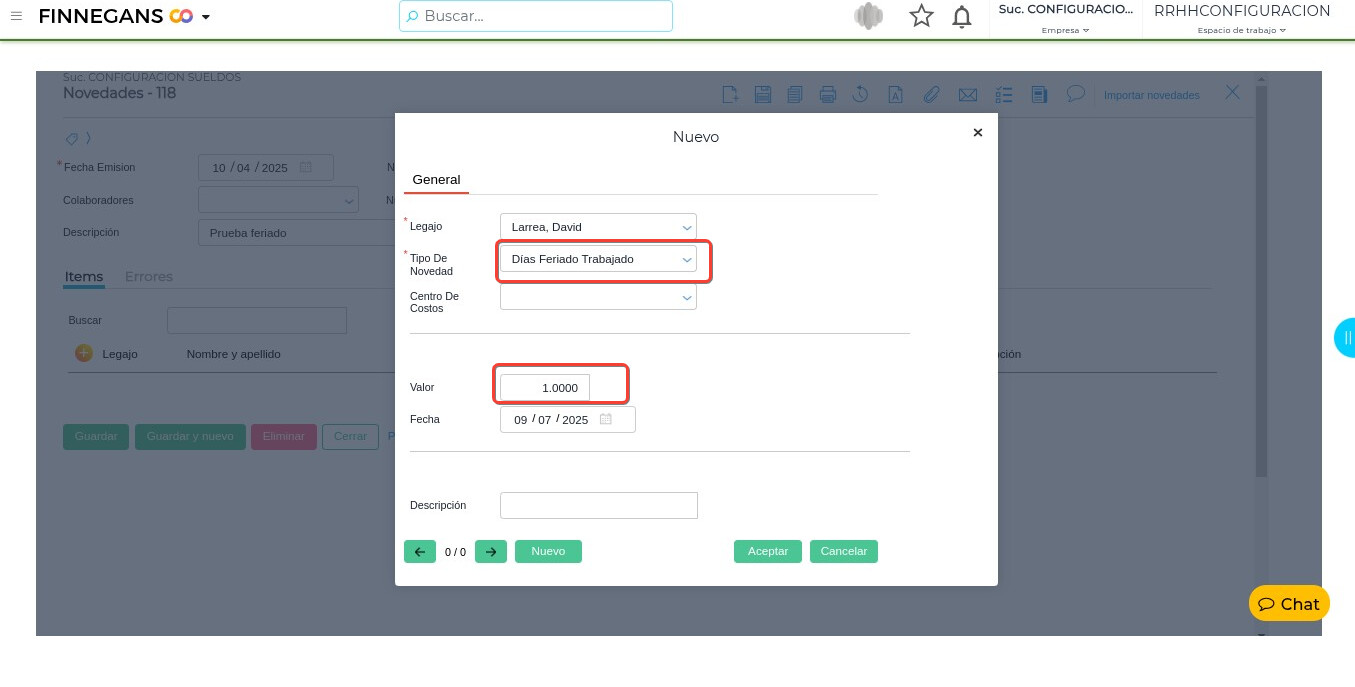Click the Novedades panel vertical scrollbar
The height and width of the screenshot is (687, 1355).
(x=1261, y=280)
